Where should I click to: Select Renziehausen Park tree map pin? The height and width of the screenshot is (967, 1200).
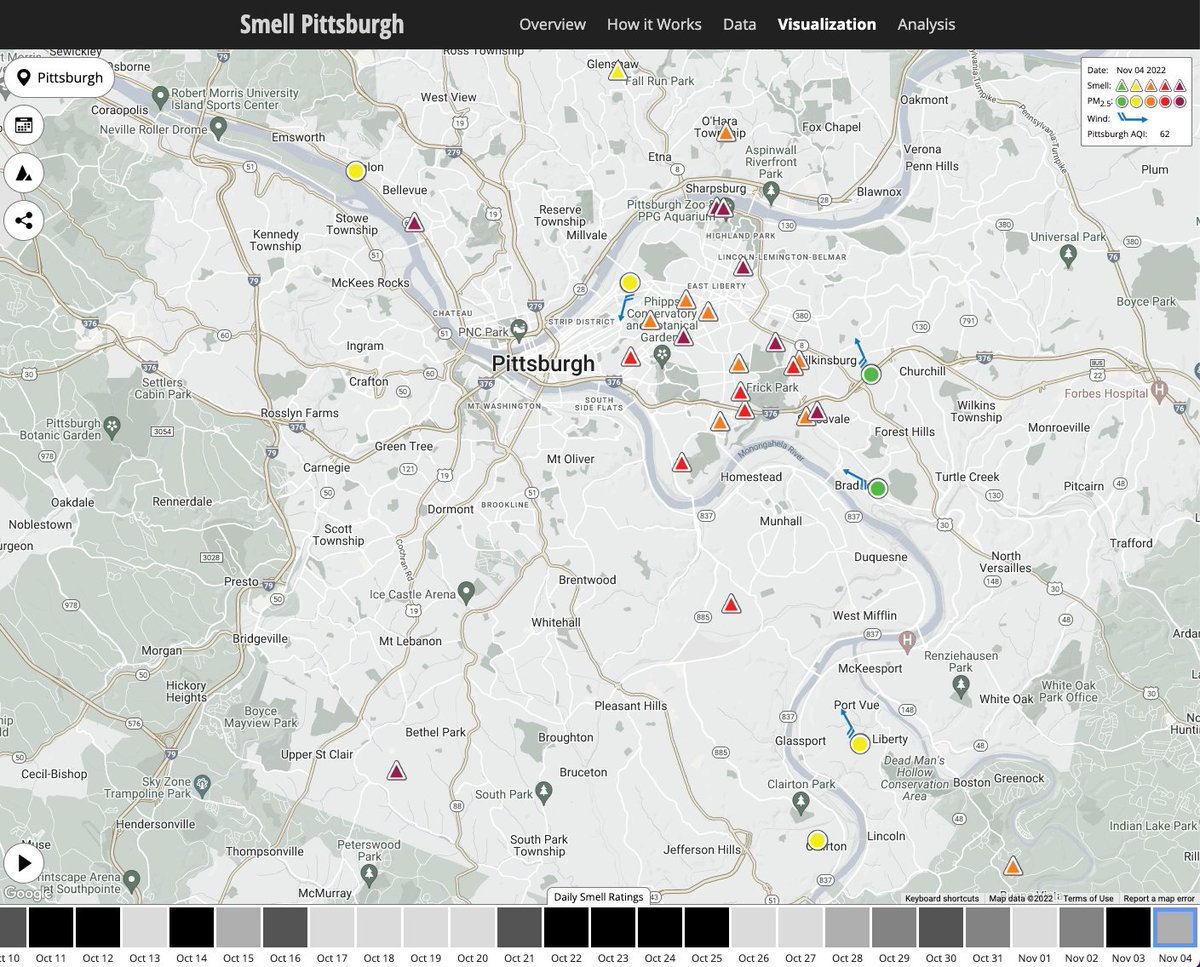pos(961,685)
